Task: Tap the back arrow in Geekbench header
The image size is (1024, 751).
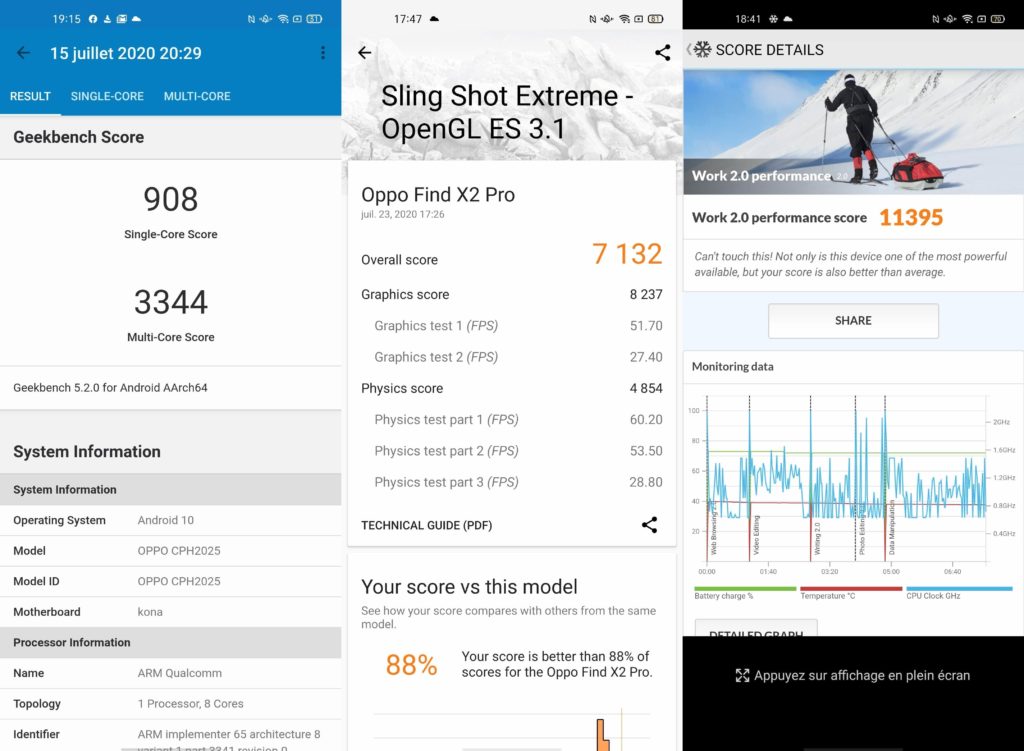Action: 24,53
